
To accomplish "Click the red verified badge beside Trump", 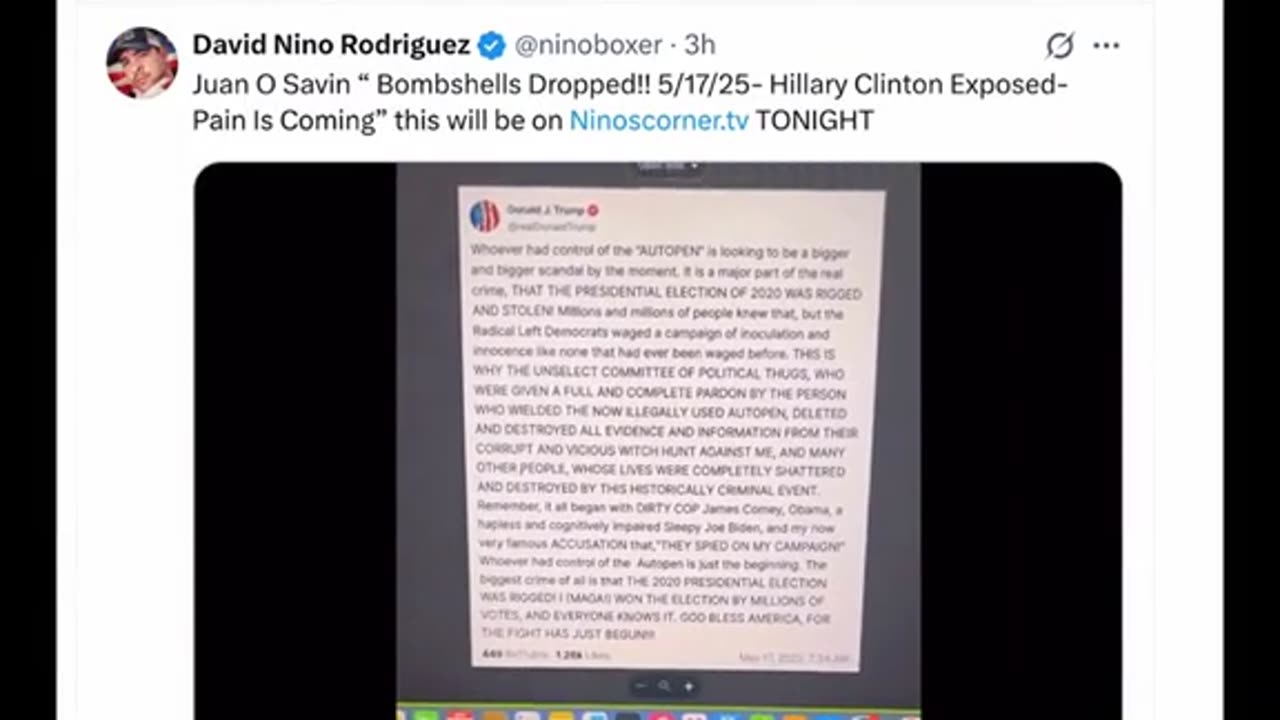I will pyautogui.click(x=593, y=210).
